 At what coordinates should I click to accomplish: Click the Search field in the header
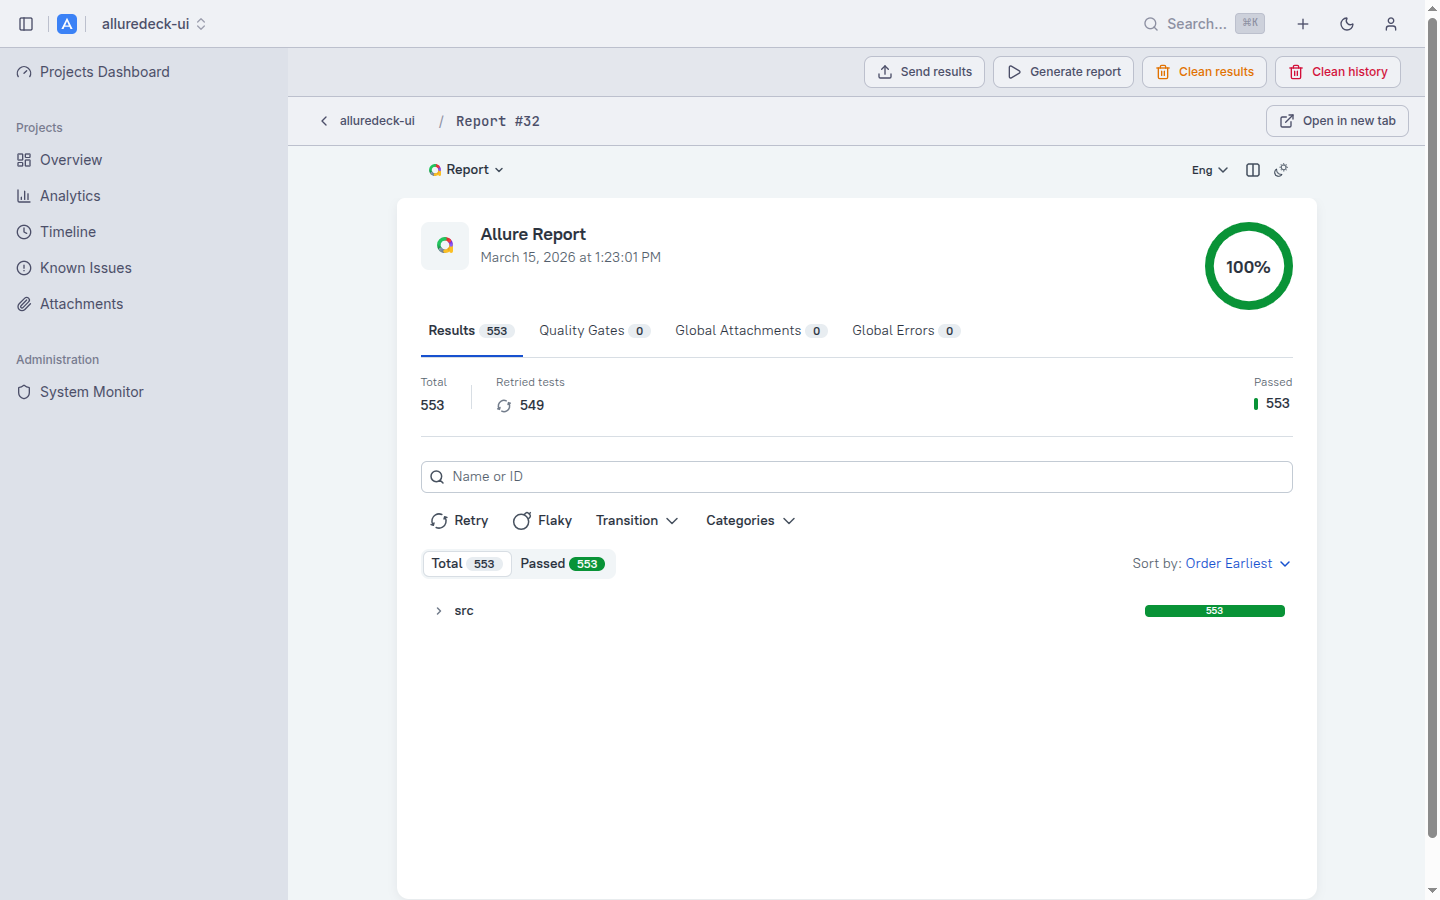[x=1204, y=24]
